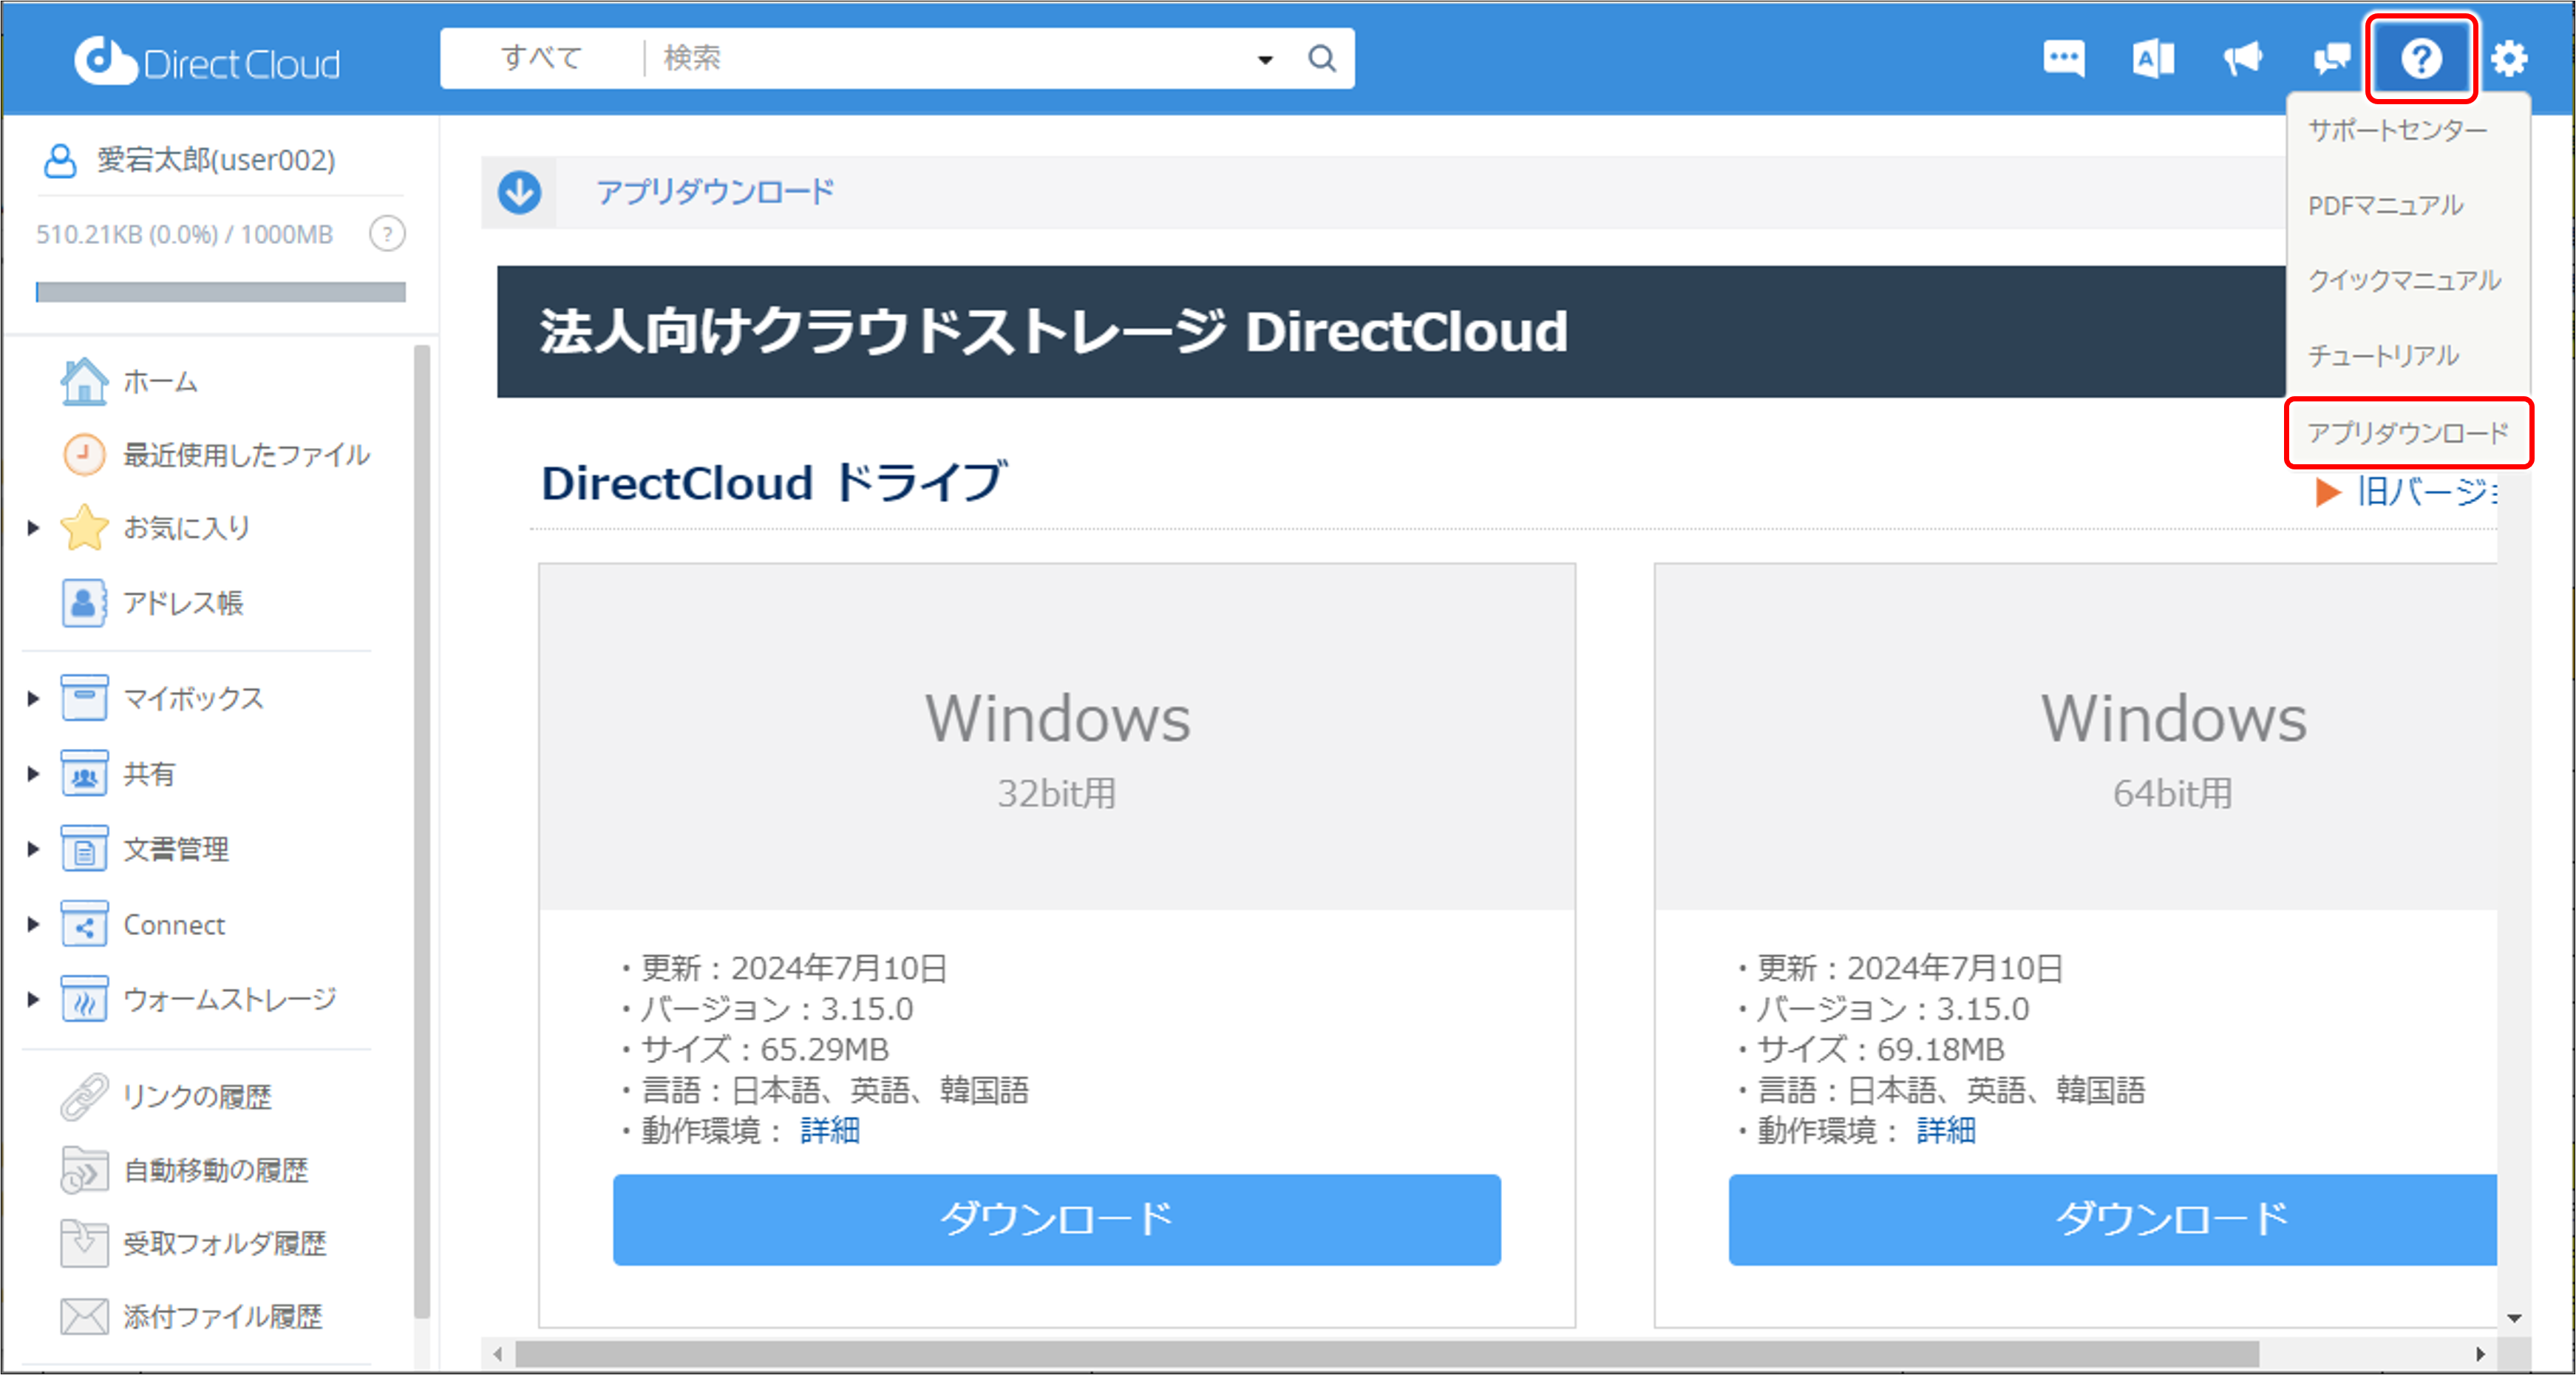This screenshot has width=2576, height=1375.
Task: Click 詳細 link under Windows 64bit
Action: click(1945, 1130)
